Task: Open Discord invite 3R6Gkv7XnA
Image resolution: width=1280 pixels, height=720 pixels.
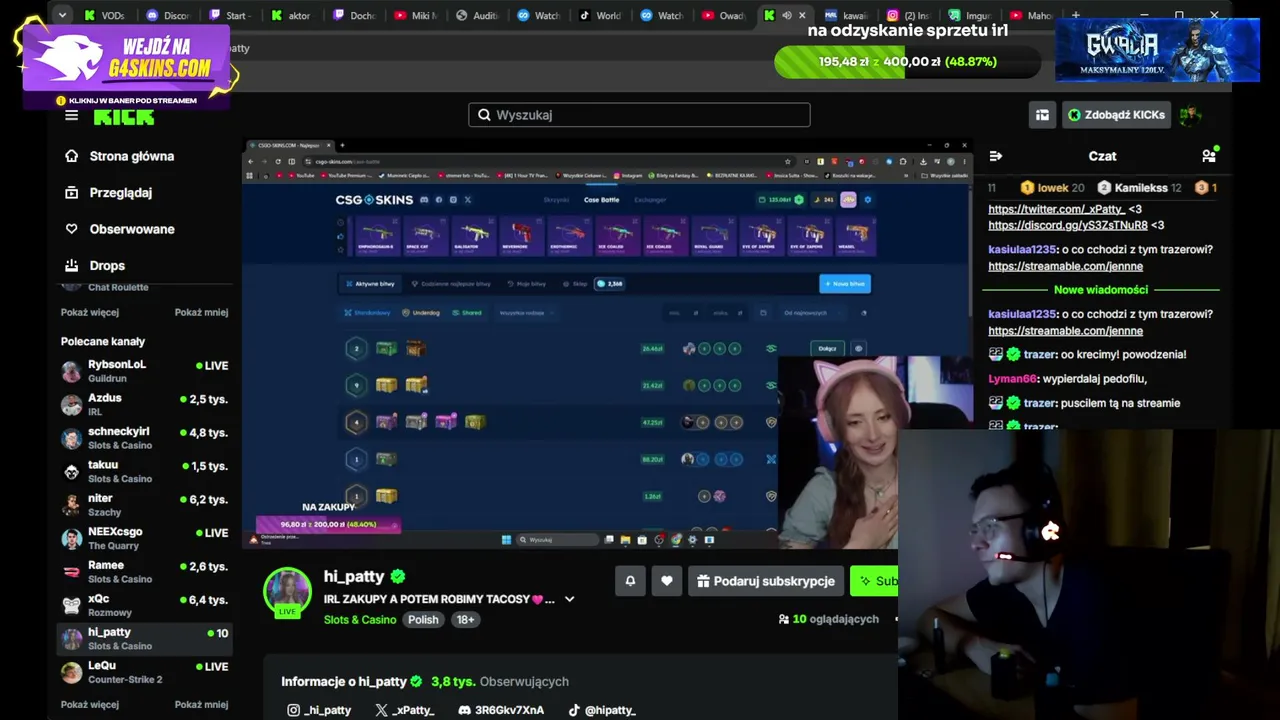Action: (501, 710)
